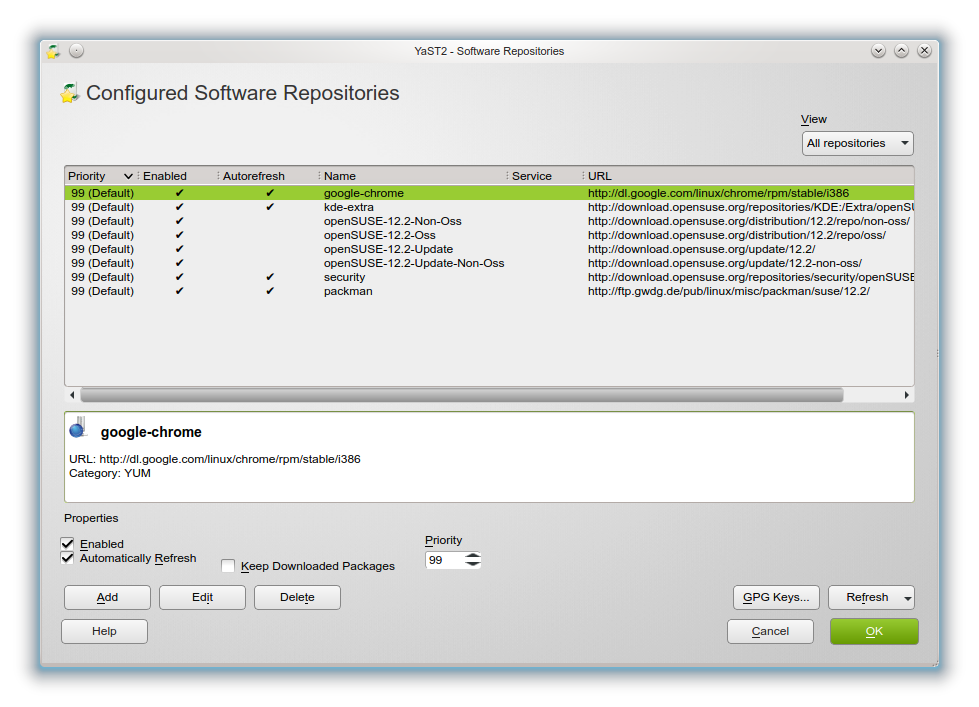Click the Add button

(107, 597)
